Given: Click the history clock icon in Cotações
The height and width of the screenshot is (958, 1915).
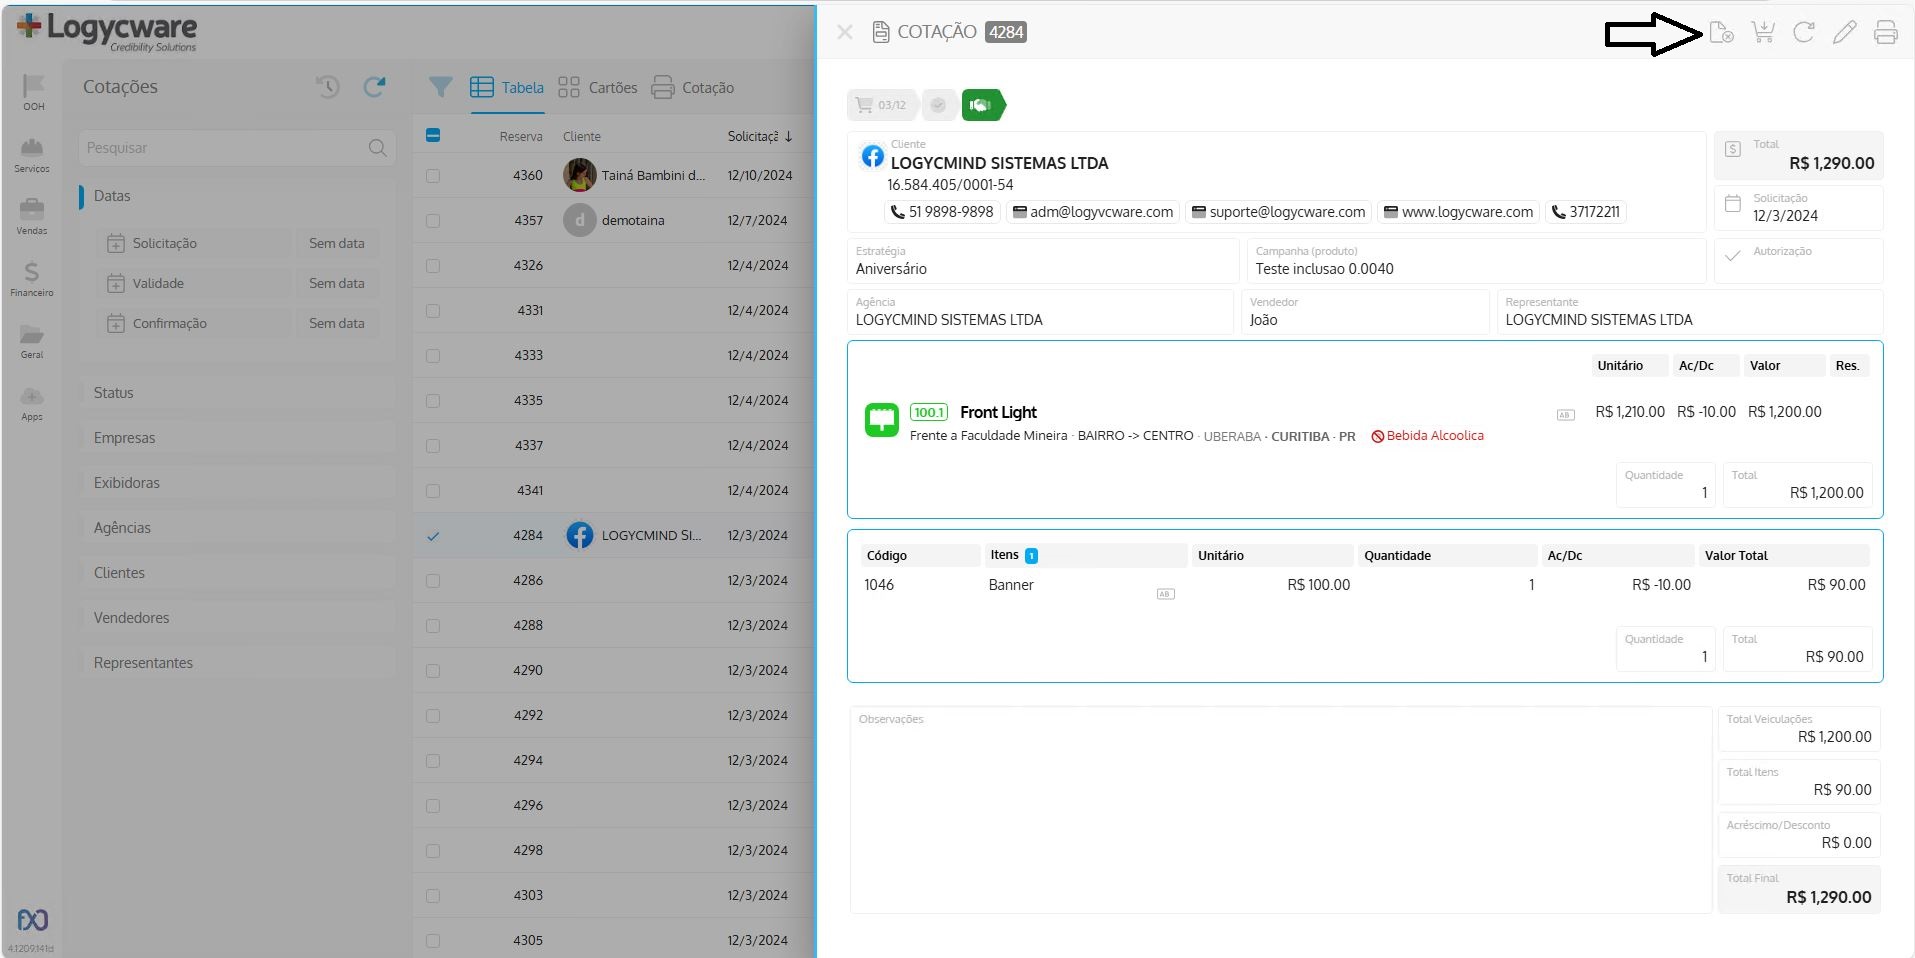Looking at the screenshot, I should 328,87.
